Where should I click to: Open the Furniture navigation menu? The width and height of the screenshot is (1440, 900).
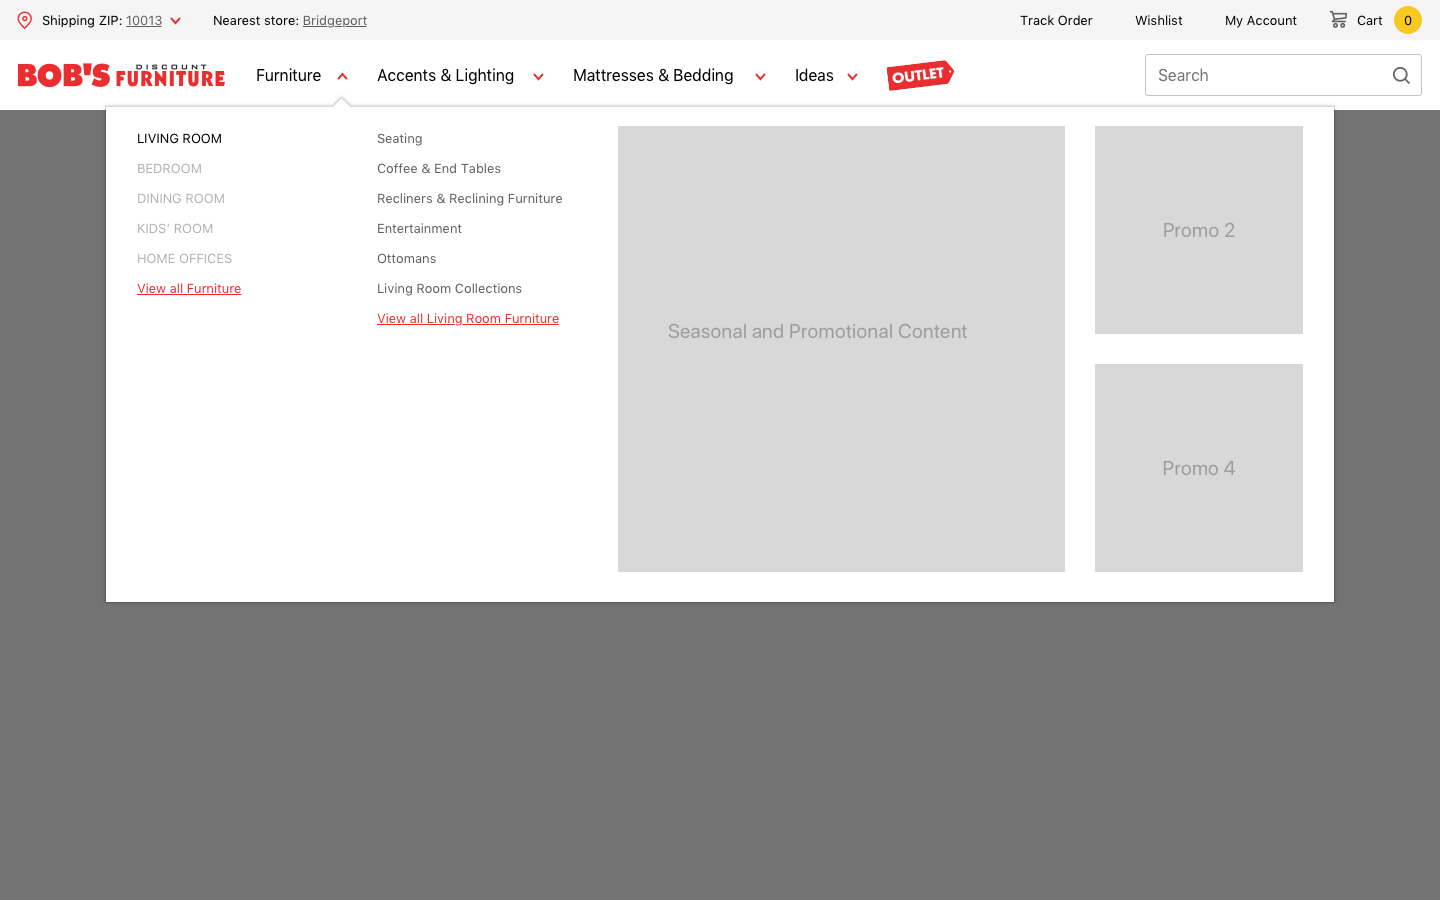pyautogui.click(x=288, y=75)
